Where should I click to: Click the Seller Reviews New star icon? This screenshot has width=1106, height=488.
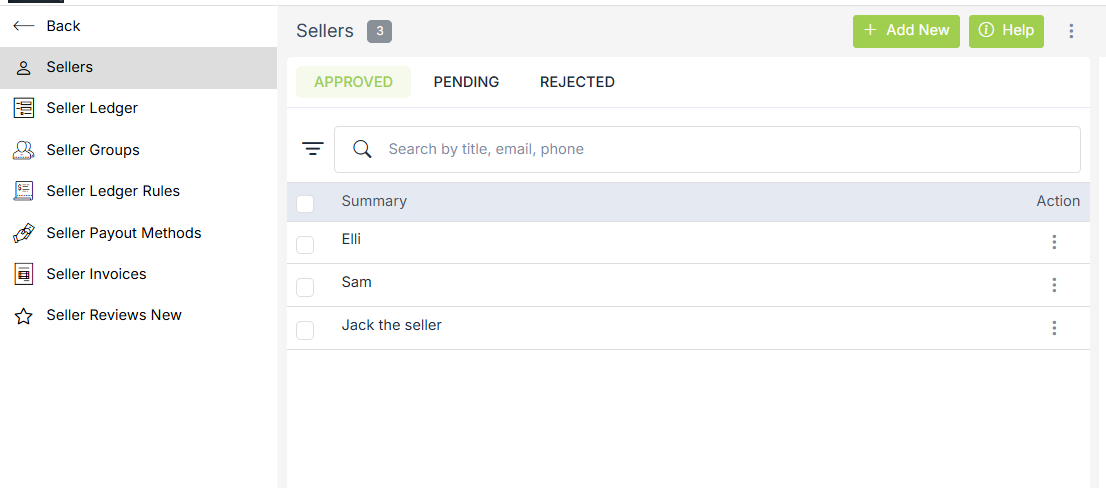24,316
